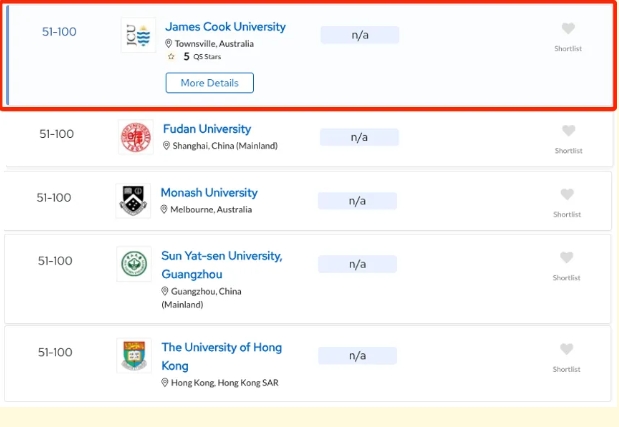Image resolution: width=619 pixels, height=427 pixels.
Task: Shortlist The University of Hong Kong heart
Action: (x=566, y=349)
